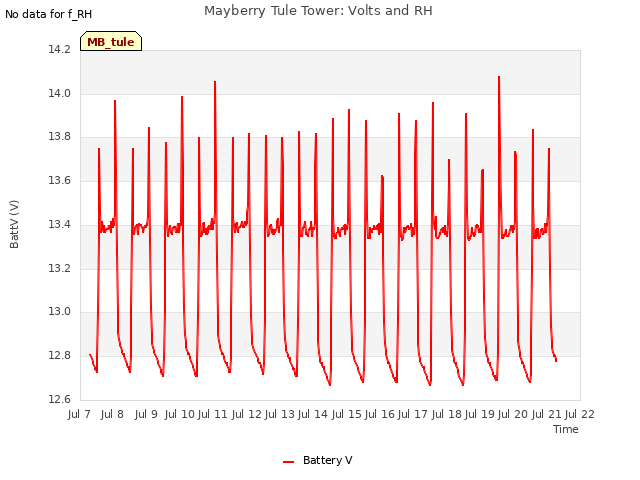Viewport: 640px width, 480px height.
Task: Click the Jul 19 tick label
Action: tap(480, 414)
